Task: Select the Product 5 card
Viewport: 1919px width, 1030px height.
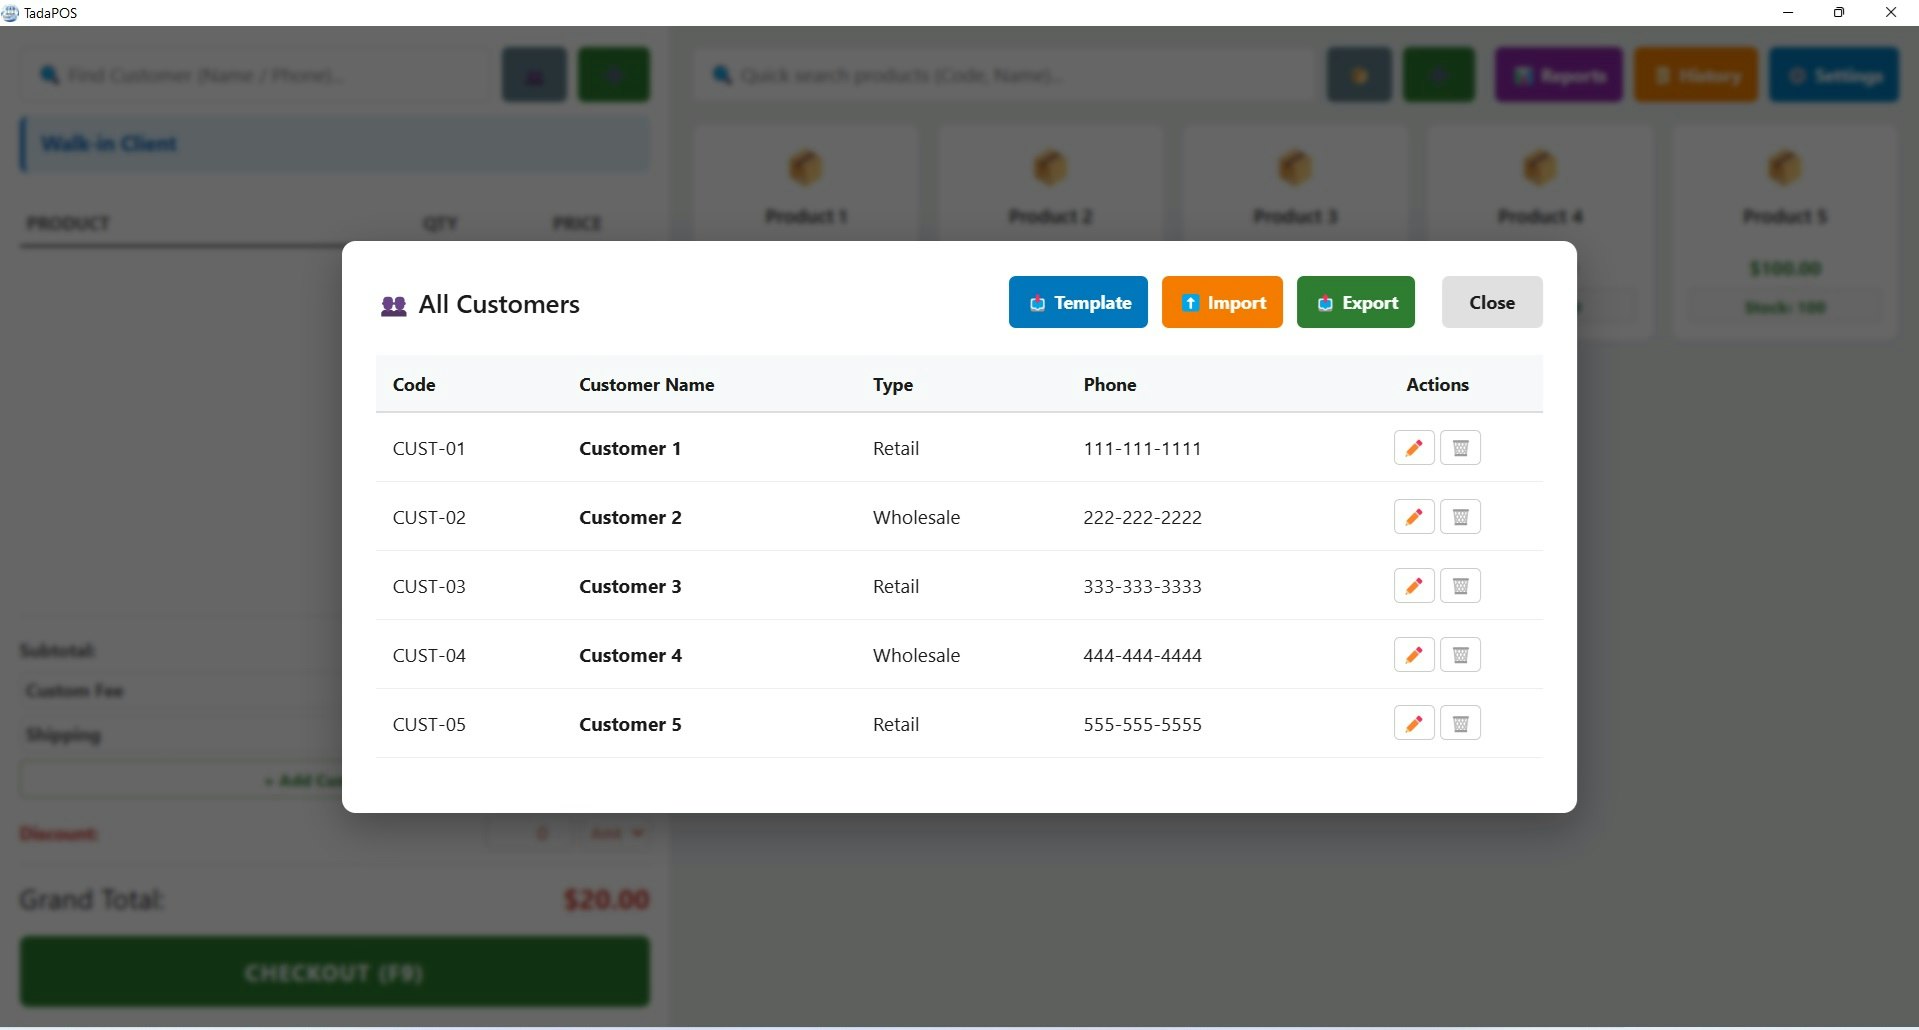Action: [x=1785, y=232]
